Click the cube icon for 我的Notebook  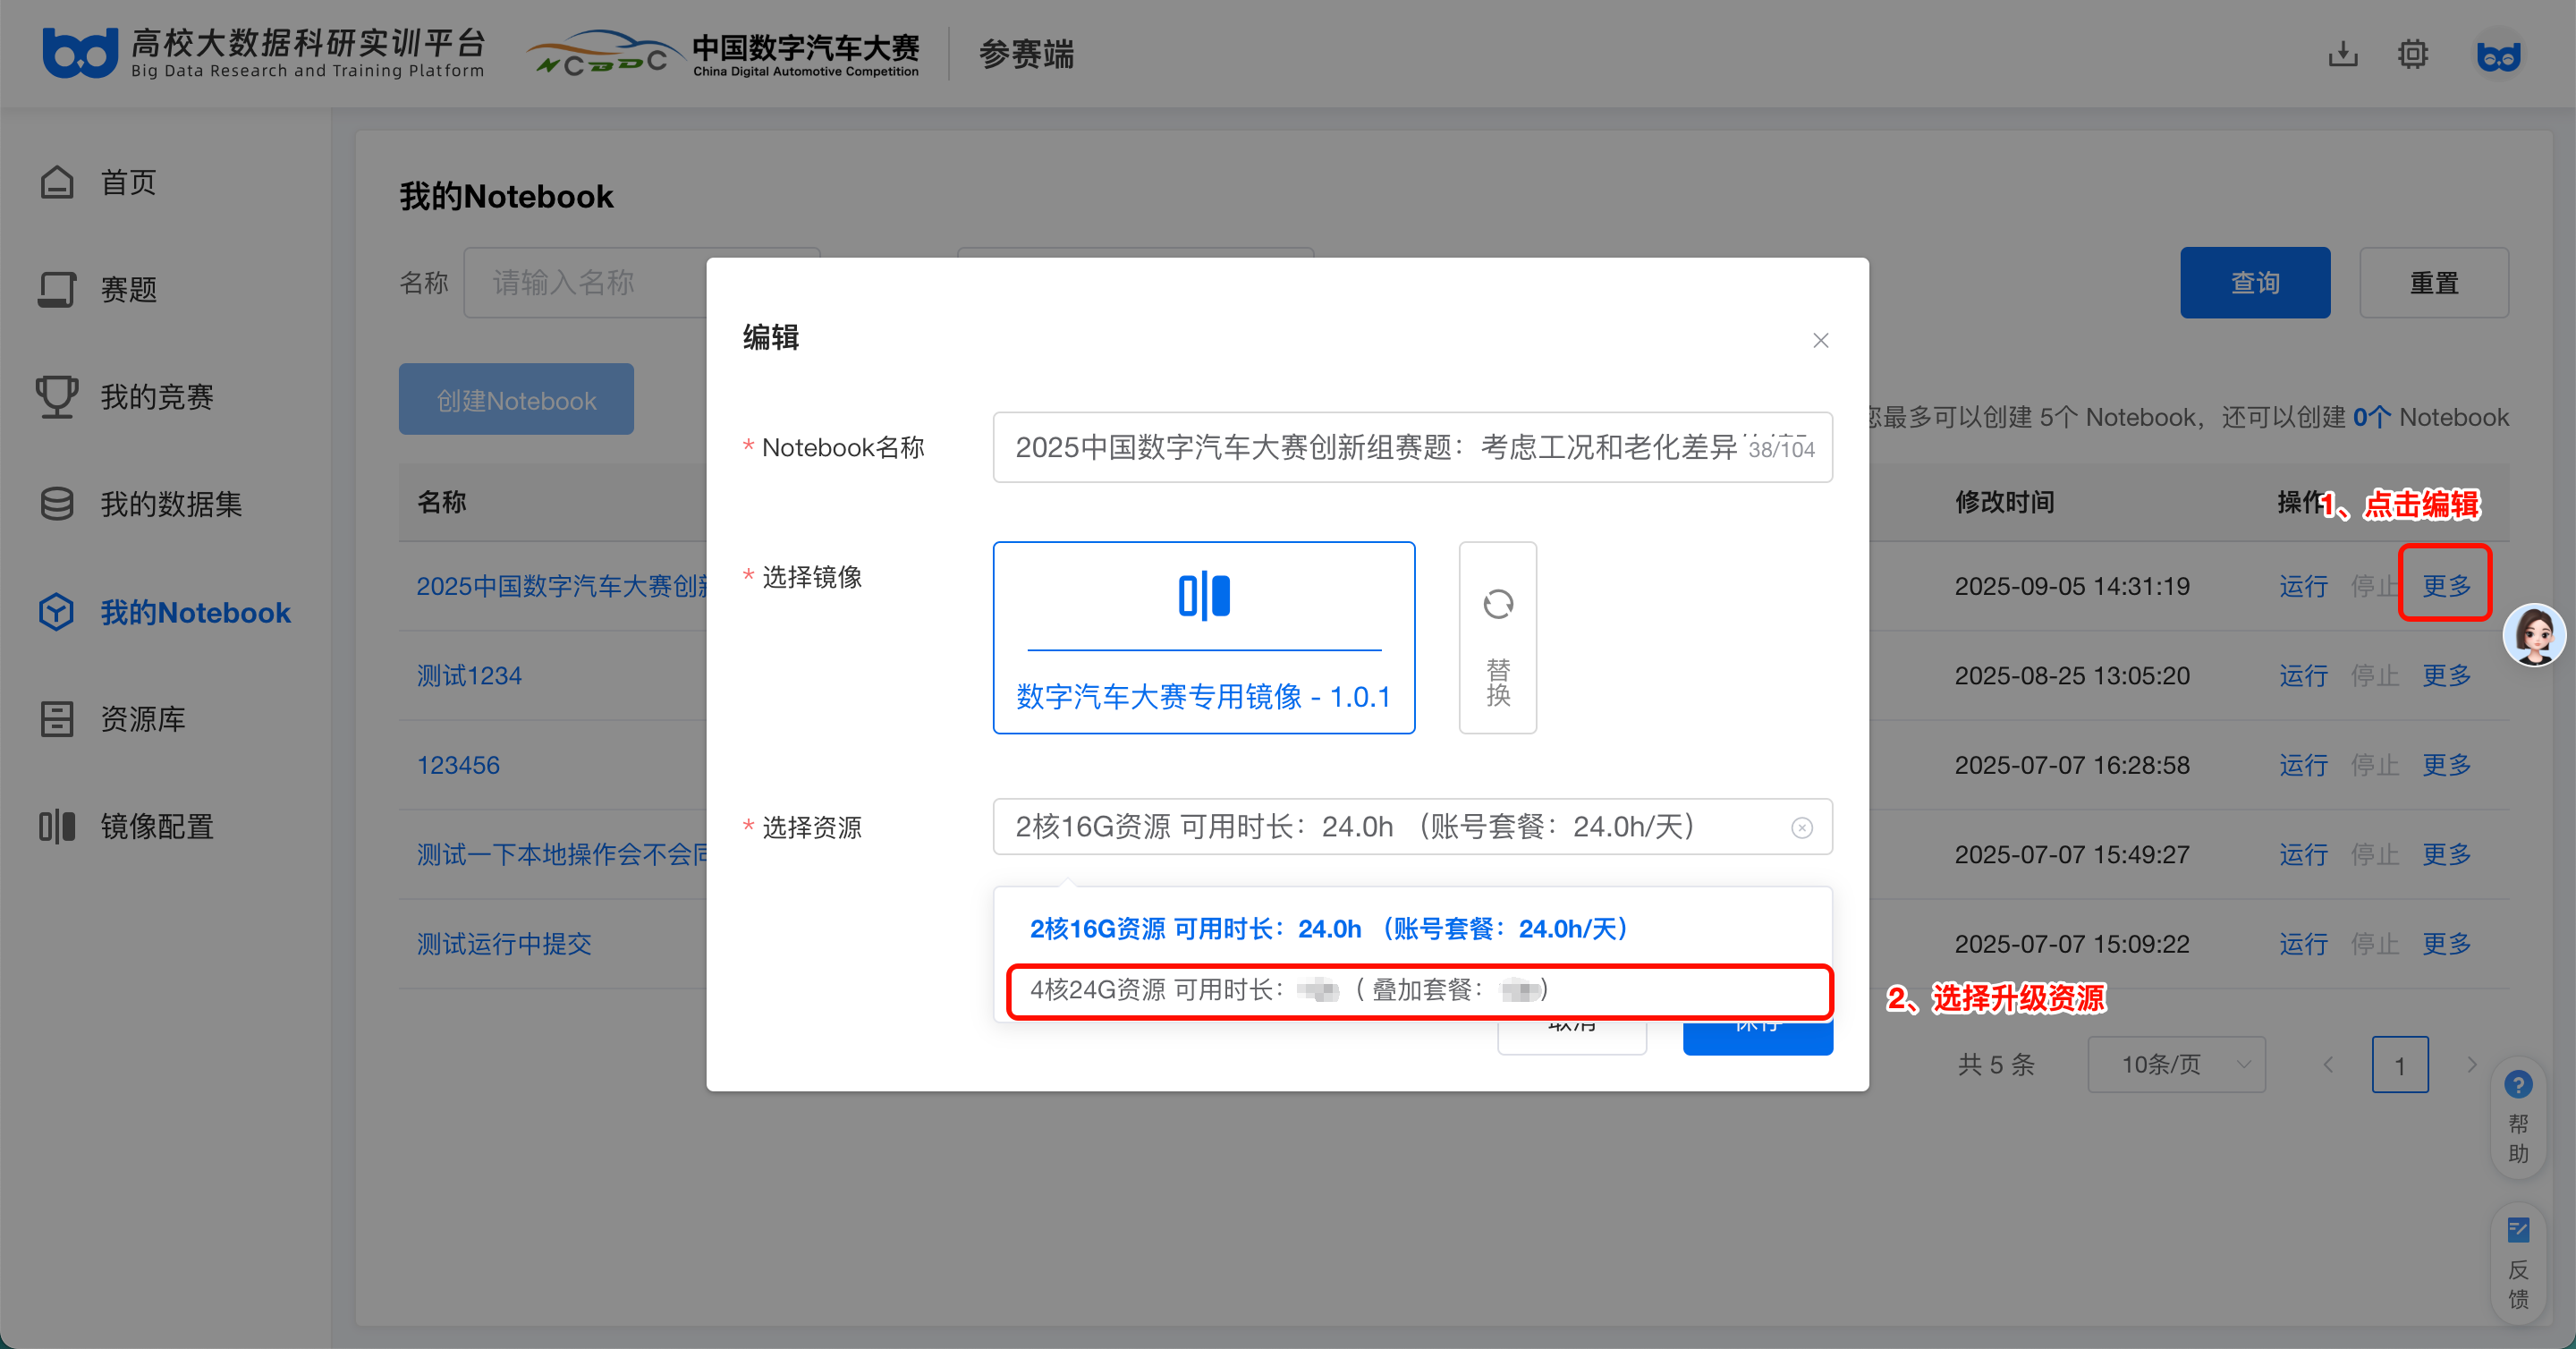click(x=57, y=612)
